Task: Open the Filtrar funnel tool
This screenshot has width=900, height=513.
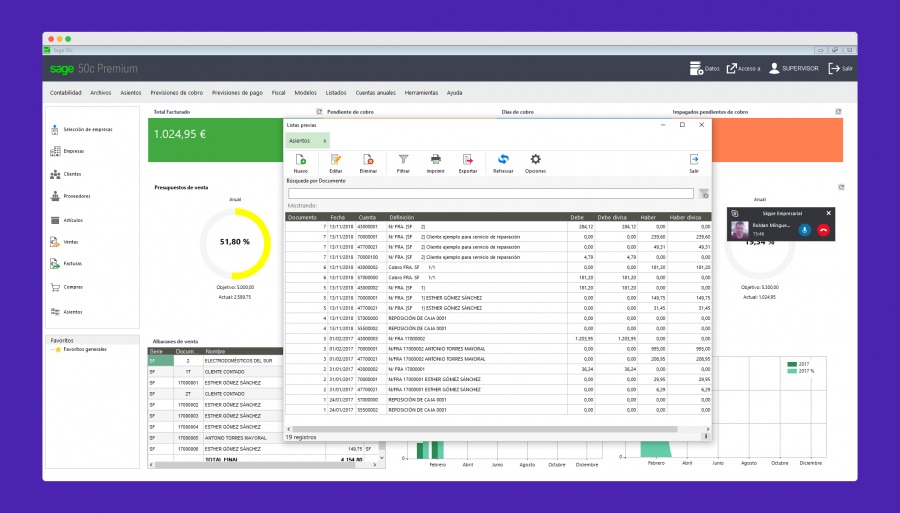Action: pos(404,160)
